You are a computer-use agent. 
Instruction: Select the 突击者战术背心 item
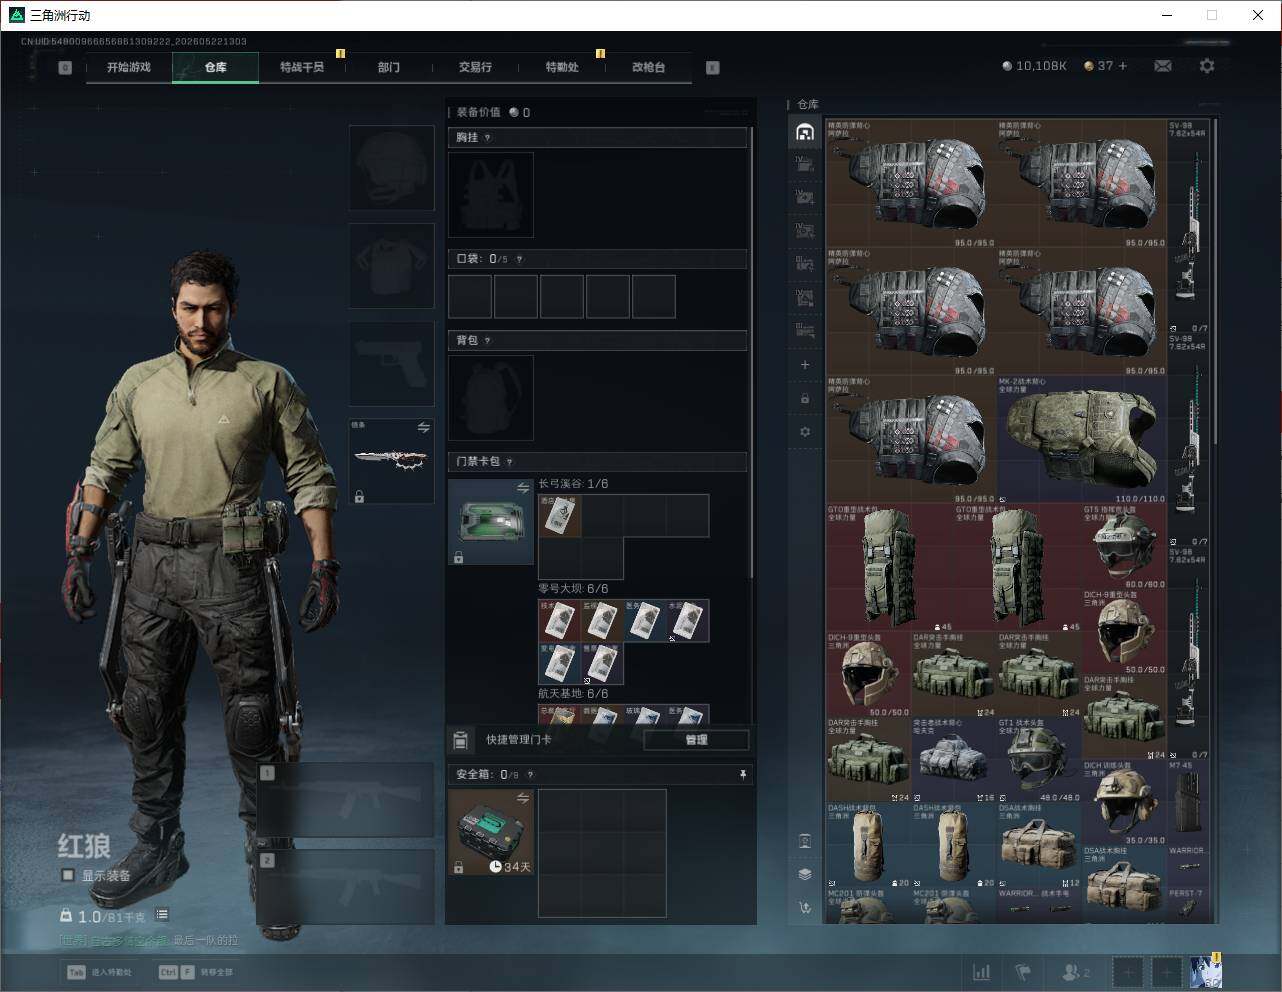[954, 759]
